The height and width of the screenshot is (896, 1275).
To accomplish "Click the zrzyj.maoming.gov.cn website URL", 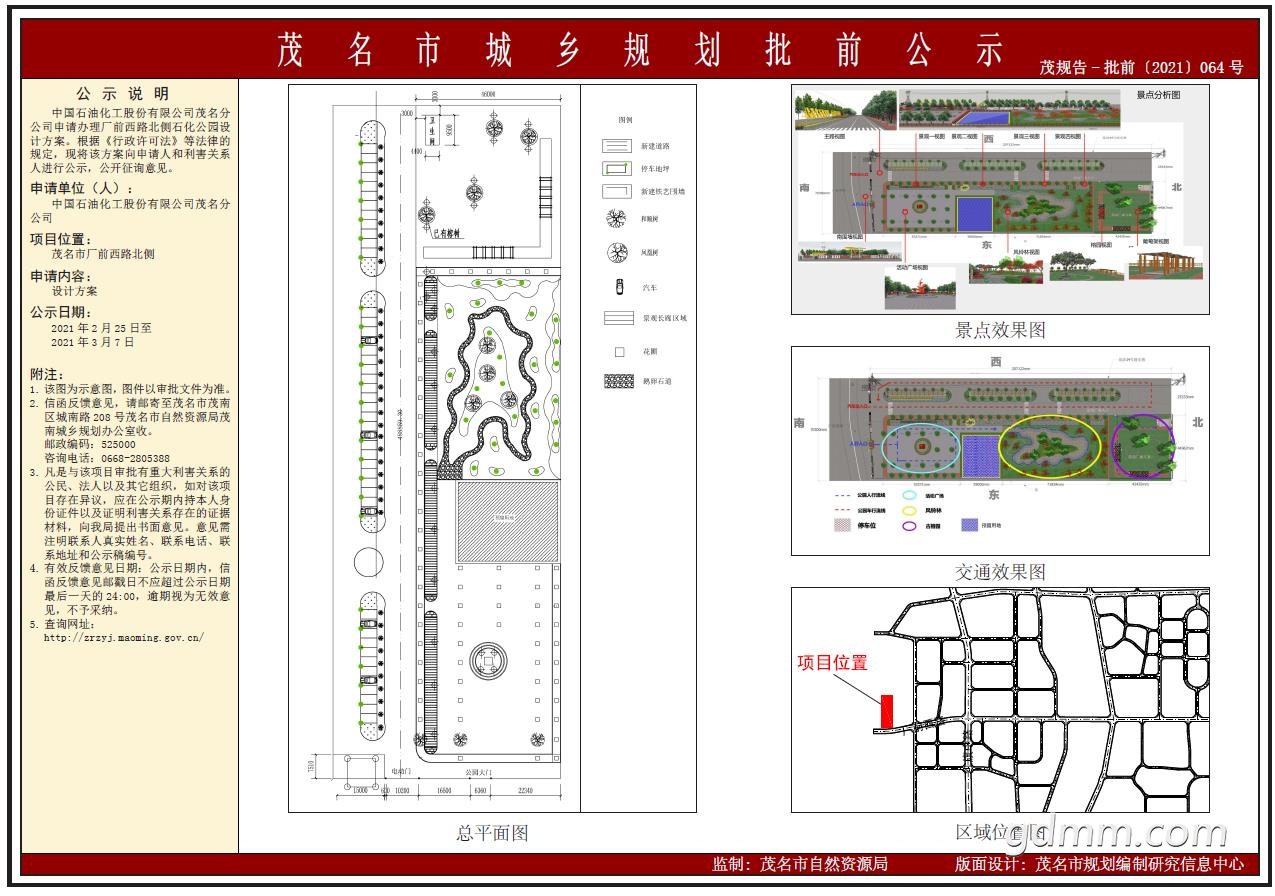I will point(124,637).
